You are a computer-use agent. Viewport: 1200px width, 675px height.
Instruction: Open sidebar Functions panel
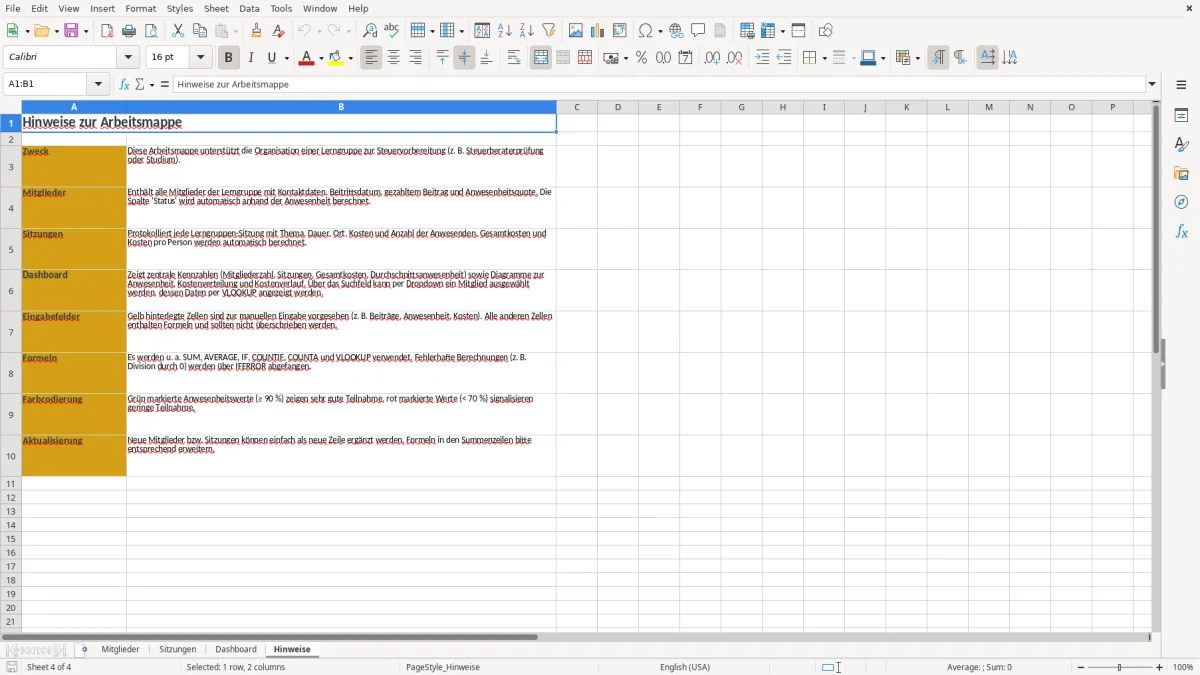coord(1181,232)
